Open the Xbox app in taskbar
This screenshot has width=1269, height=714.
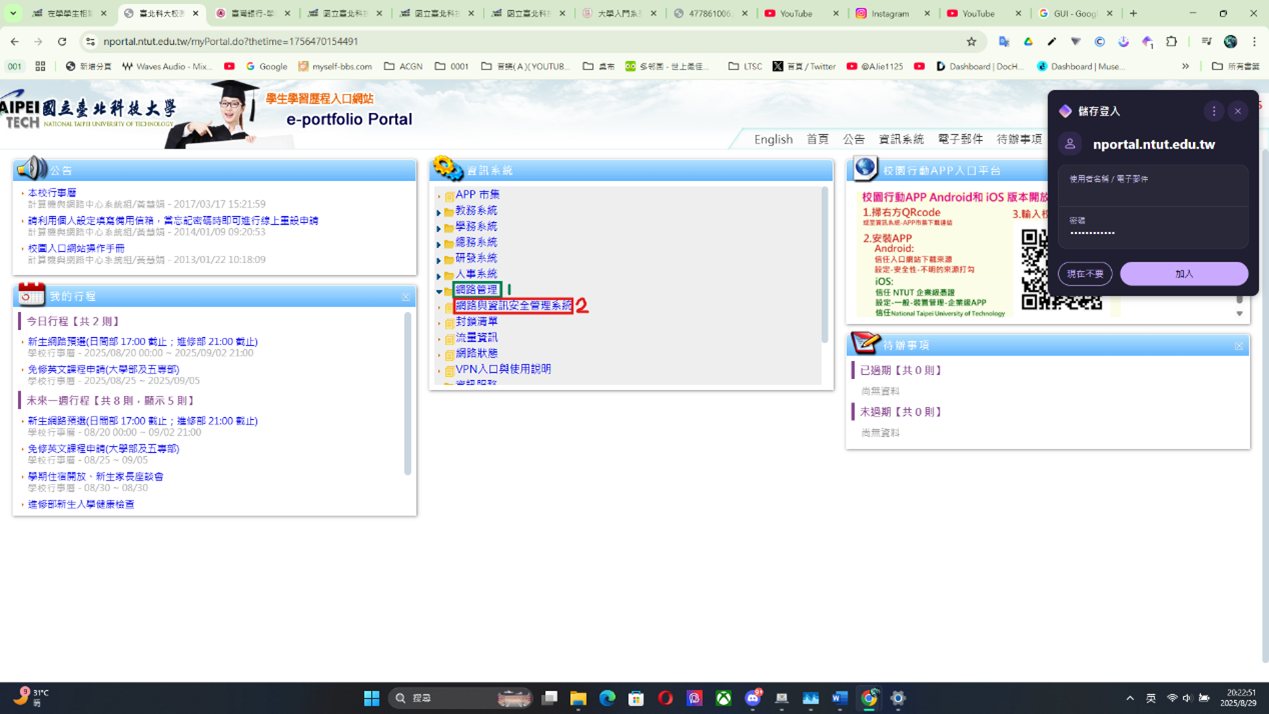[723, 698]
